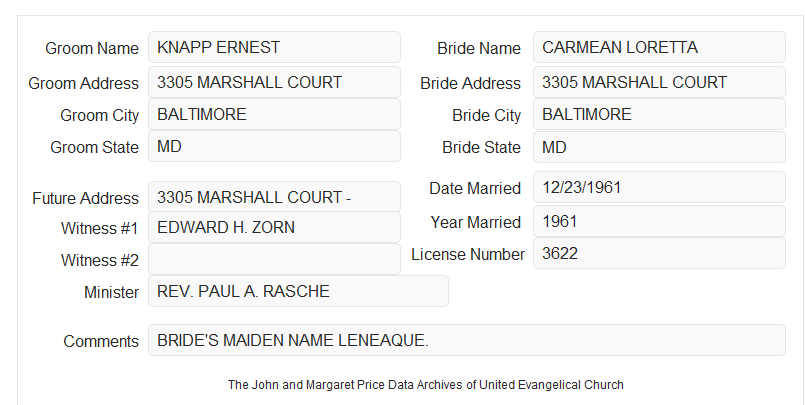This screenshot has width=805, height=405.
Task: Click the Year Married field
Action: click(x=659, y=221)
